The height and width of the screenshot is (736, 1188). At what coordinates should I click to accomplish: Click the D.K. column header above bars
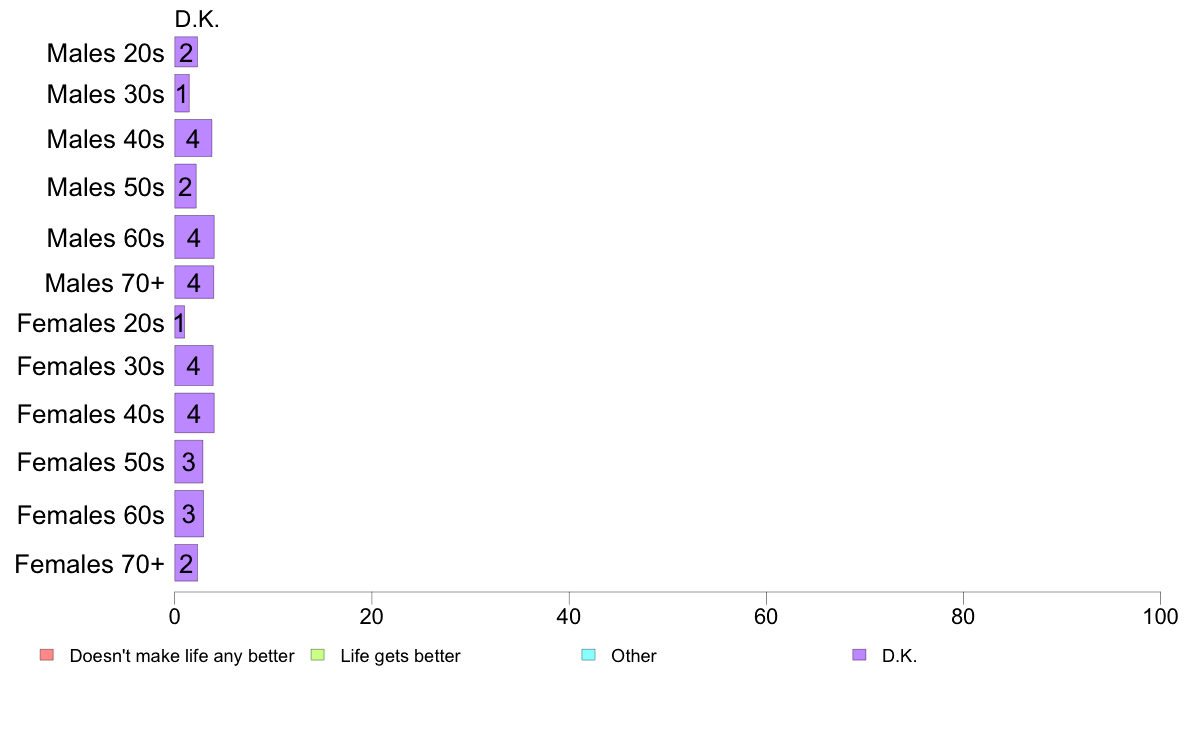coord(197,20)
